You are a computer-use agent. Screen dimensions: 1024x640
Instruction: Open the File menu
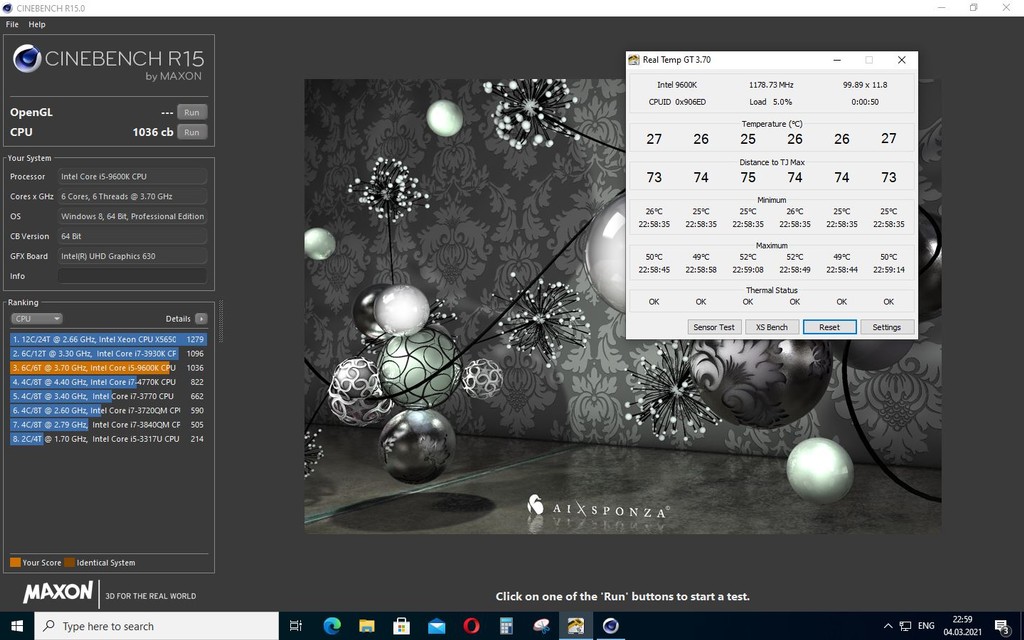pyautogui.click(x=12, y=24)
